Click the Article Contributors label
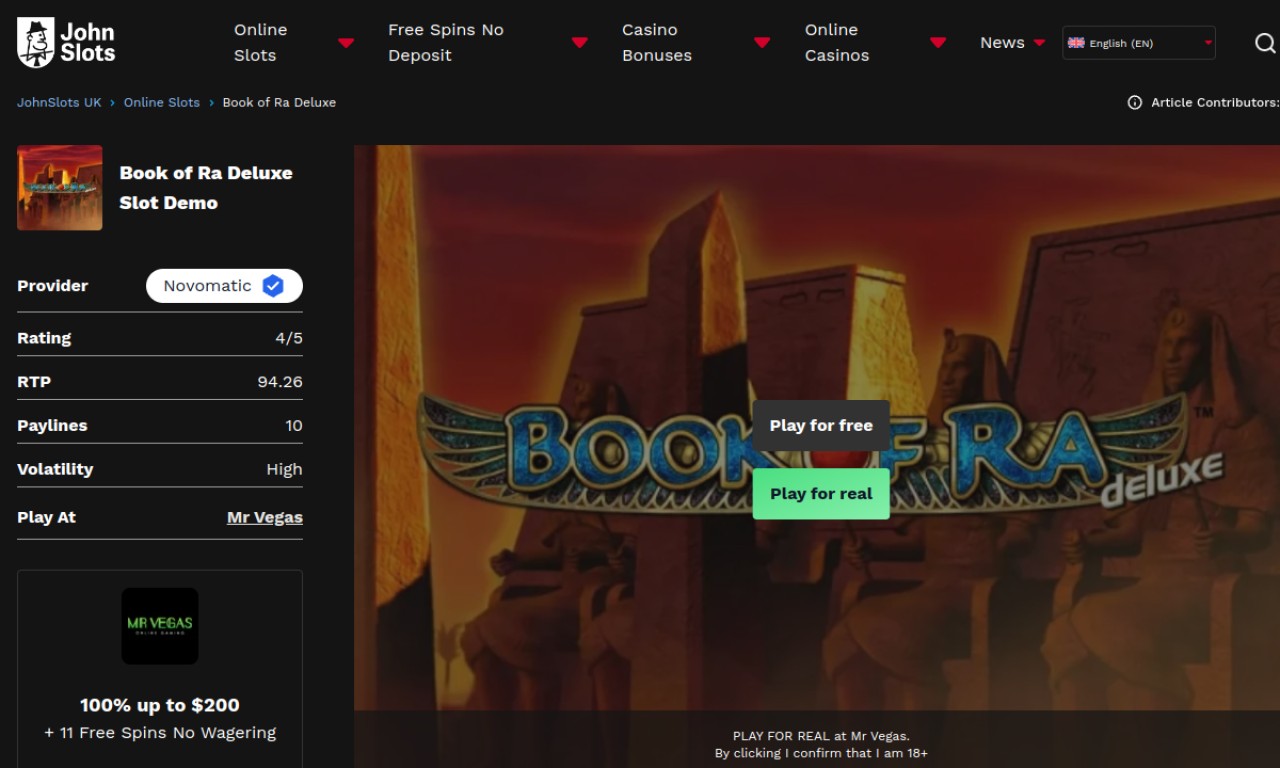Image resolution: width=1280 pixels, height=768 pixels. [x=1215, y=102]
